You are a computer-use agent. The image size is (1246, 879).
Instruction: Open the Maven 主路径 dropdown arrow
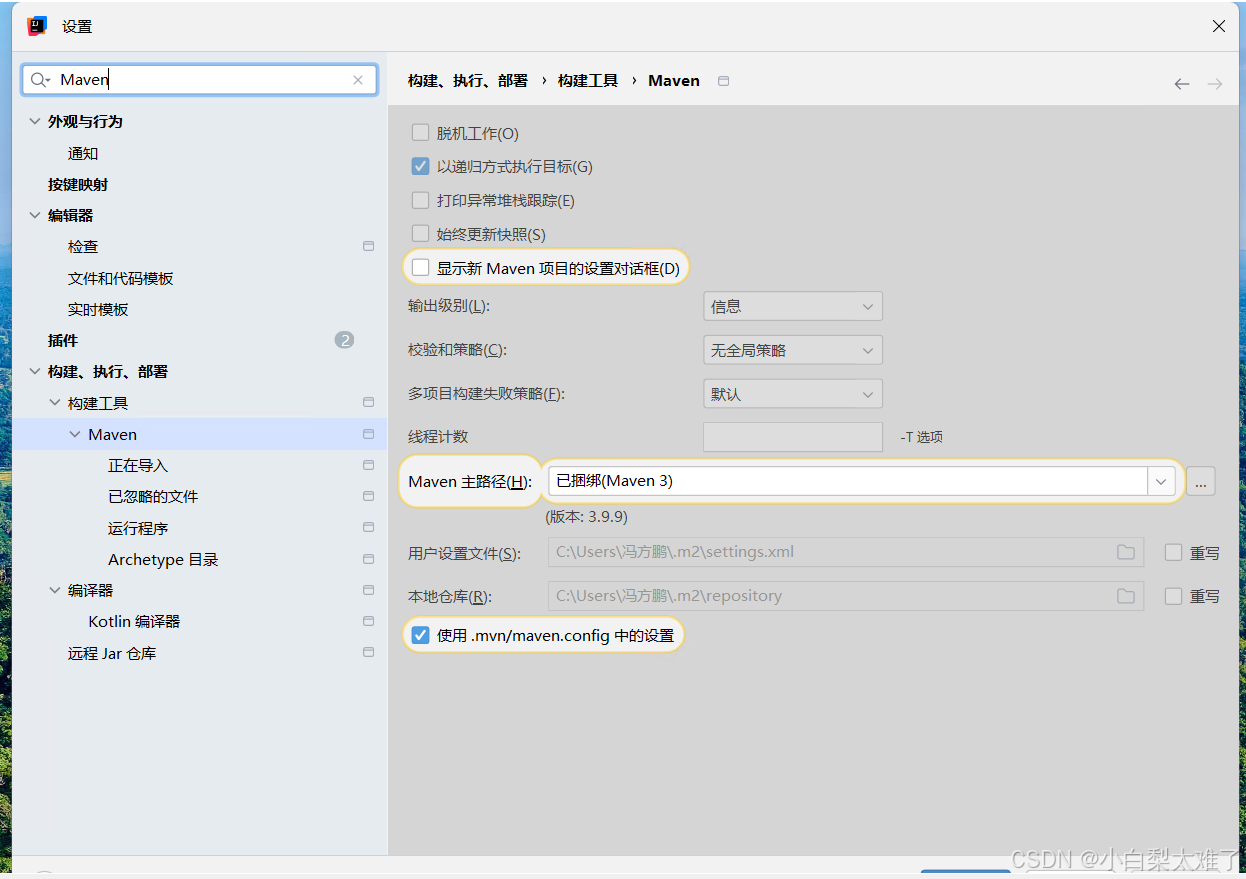coord(1160,481)
